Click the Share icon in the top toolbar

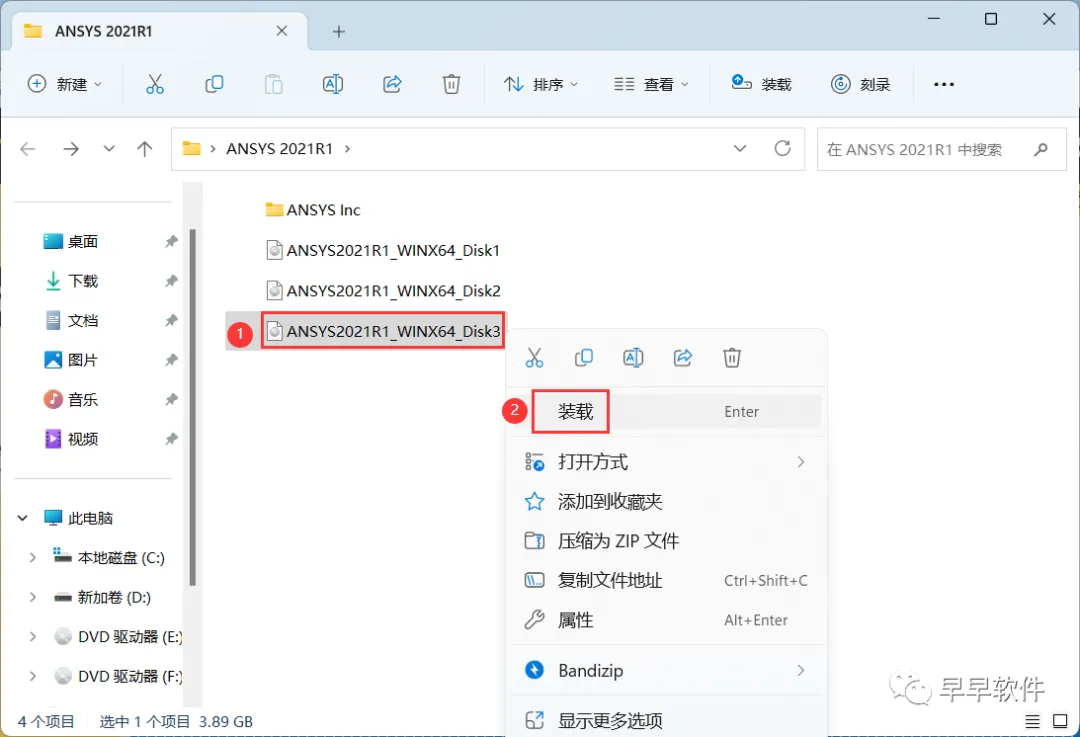(x=392, y=84)
